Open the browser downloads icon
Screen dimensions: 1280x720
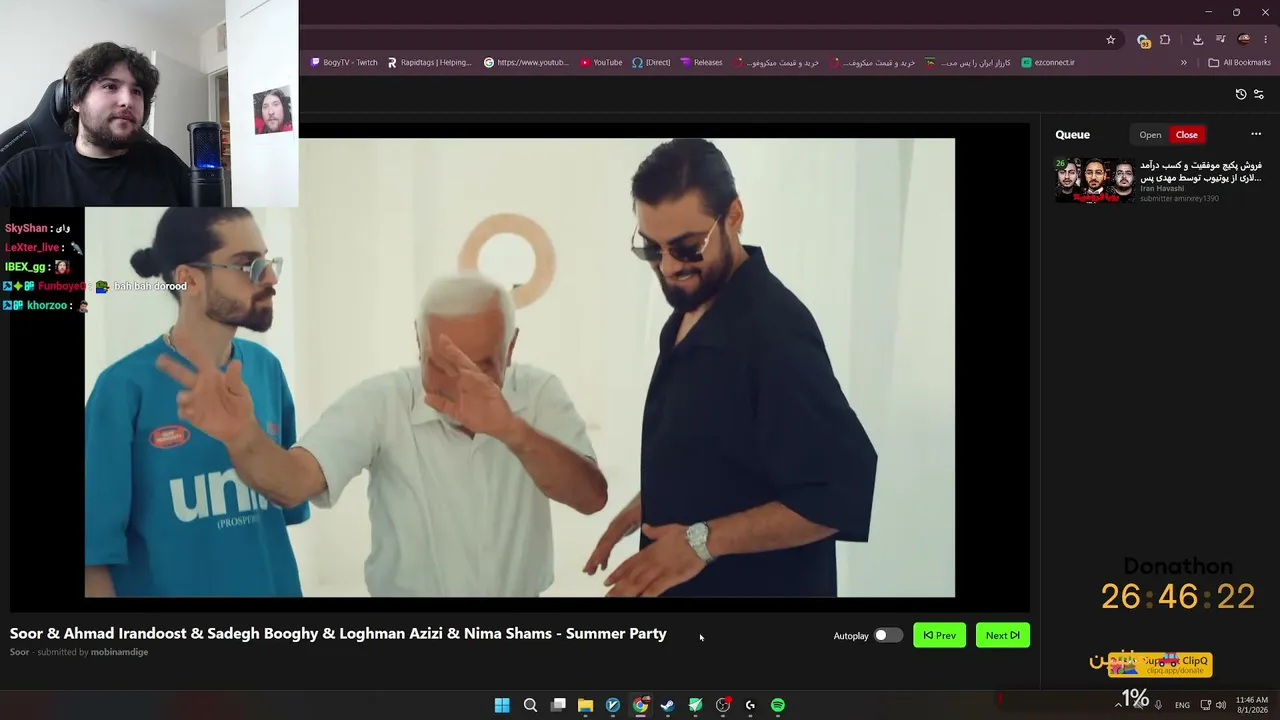click(x=1198, y=40)
